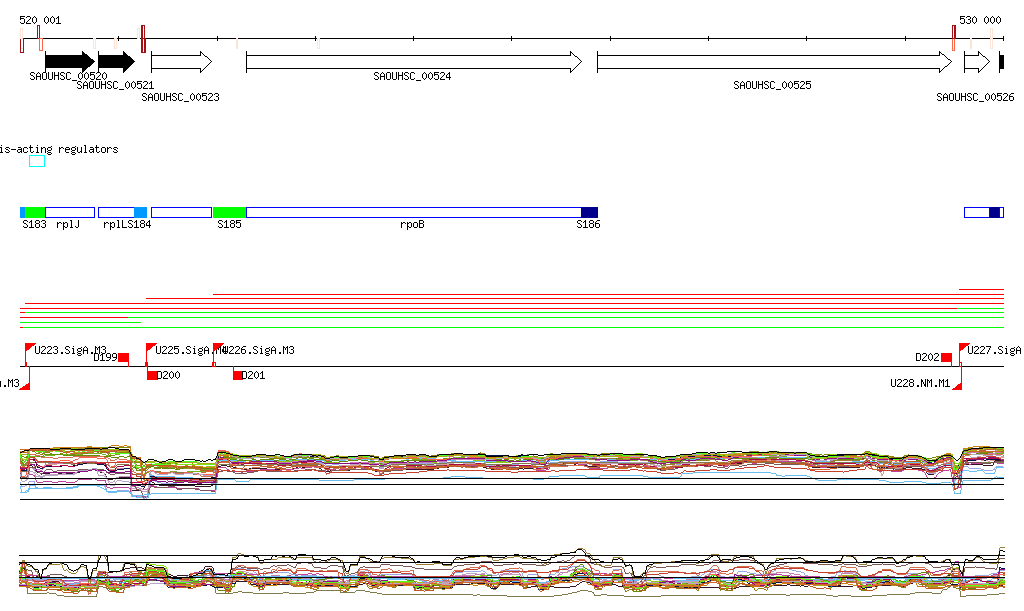The height and width of the screenshot is (611, 1024).
Task: Select the green S183 segment
Action: (x=35, y=213)
